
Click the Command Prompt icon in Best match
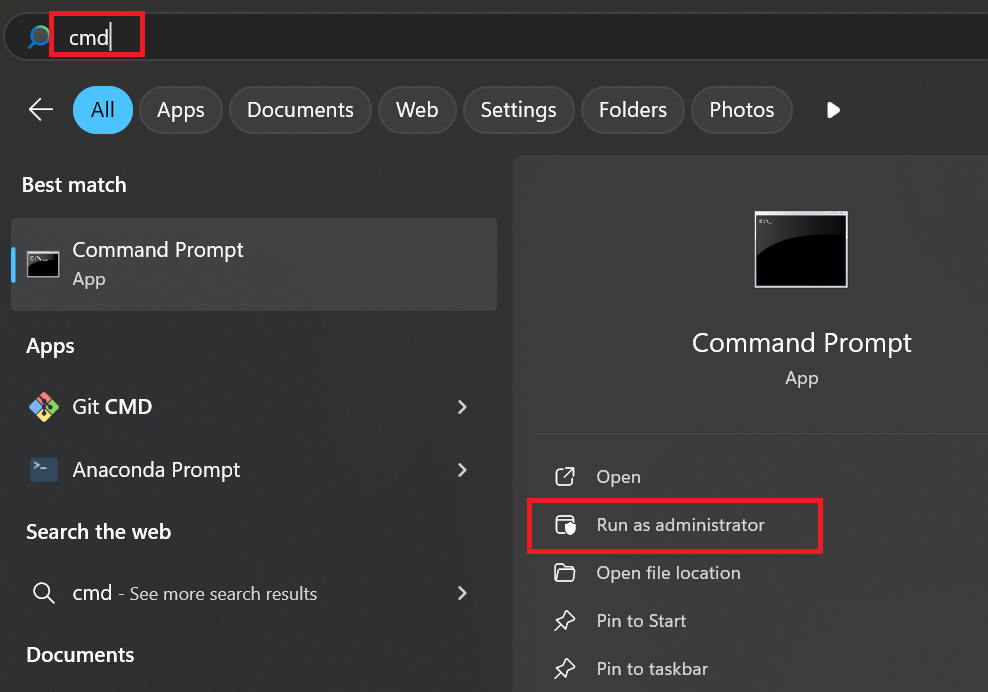[43, 264]
